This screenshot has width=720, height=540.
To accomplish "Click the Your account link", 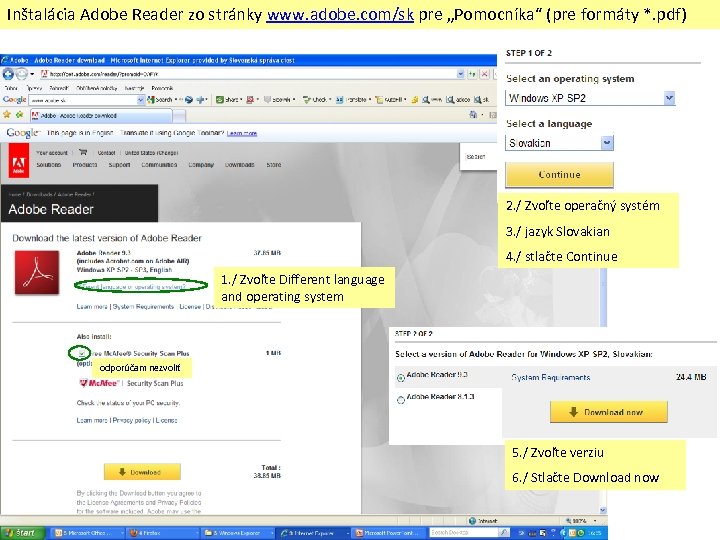I will [x=51, y=152].
